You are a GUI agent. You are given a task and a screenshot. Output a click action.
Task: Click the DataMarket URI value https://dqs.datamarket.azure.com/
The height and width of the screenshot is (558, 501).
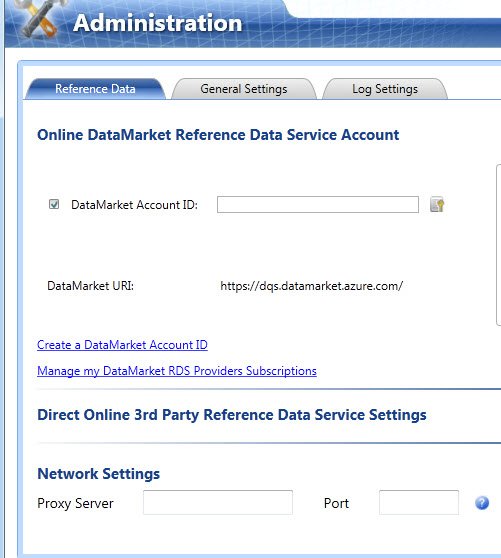click(311, 286)
